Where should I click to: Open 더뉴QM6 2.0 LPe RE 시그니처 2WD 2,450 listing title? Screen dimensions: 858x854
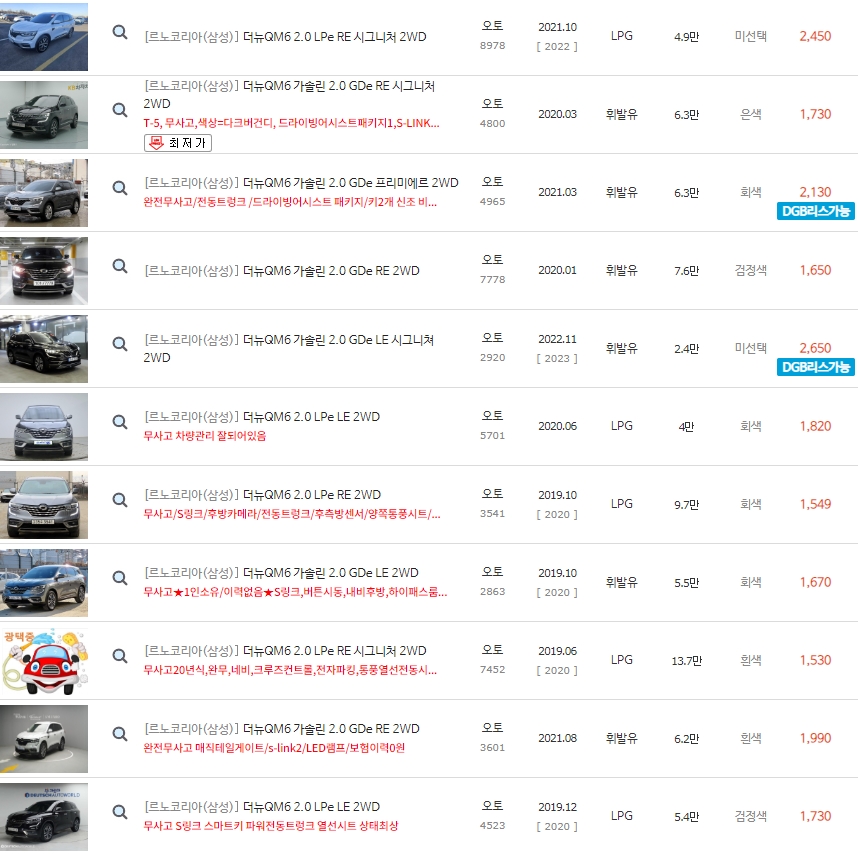[x=285, y=37]
